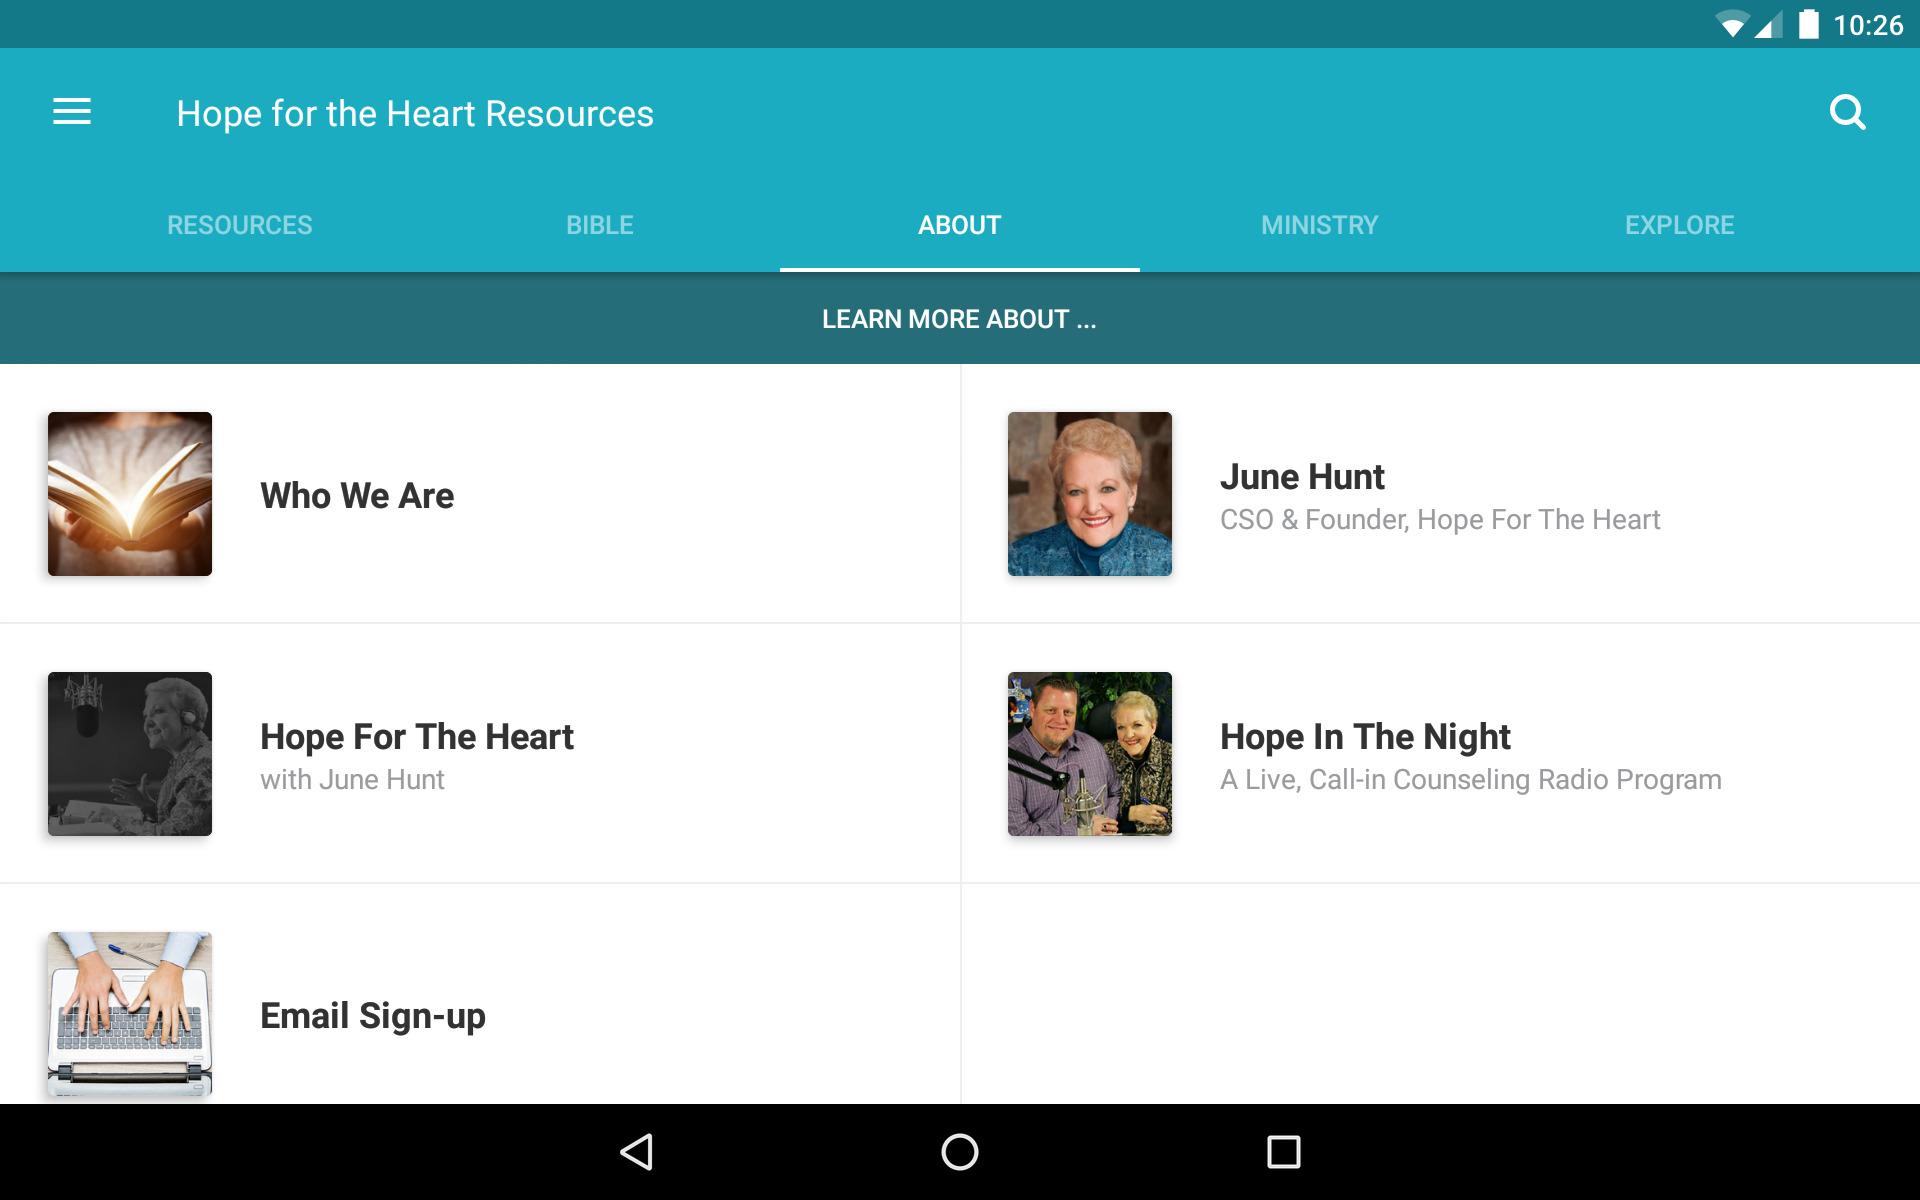
Task: Tap the Wi-Fi status icon
Action: pyautogui.click(x=1731, y=25)
